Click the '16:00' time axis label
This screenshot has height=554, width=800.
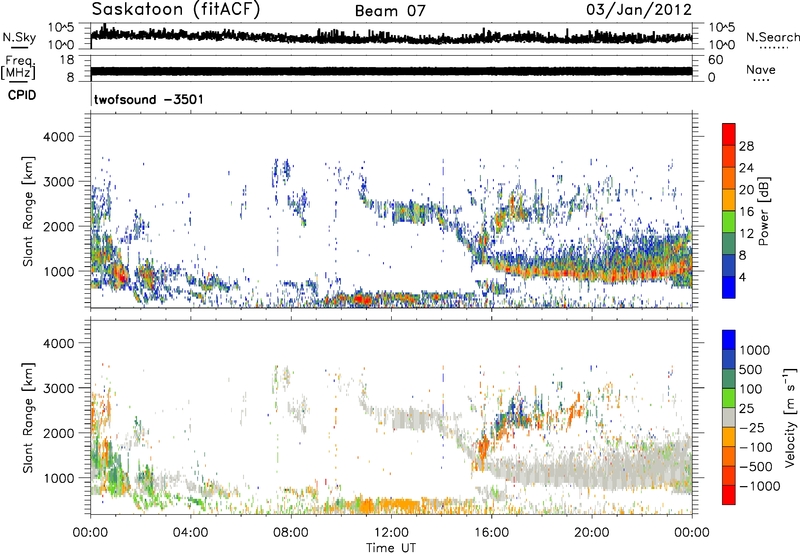[x=491, y=533]
